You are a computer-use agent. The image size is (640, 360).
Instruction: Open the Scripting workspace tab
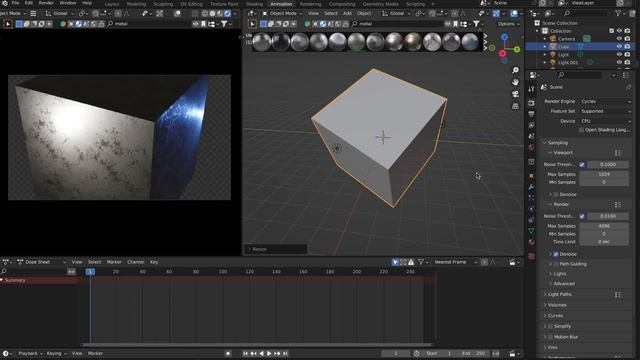pyautogui.click(x=416, y=4)
